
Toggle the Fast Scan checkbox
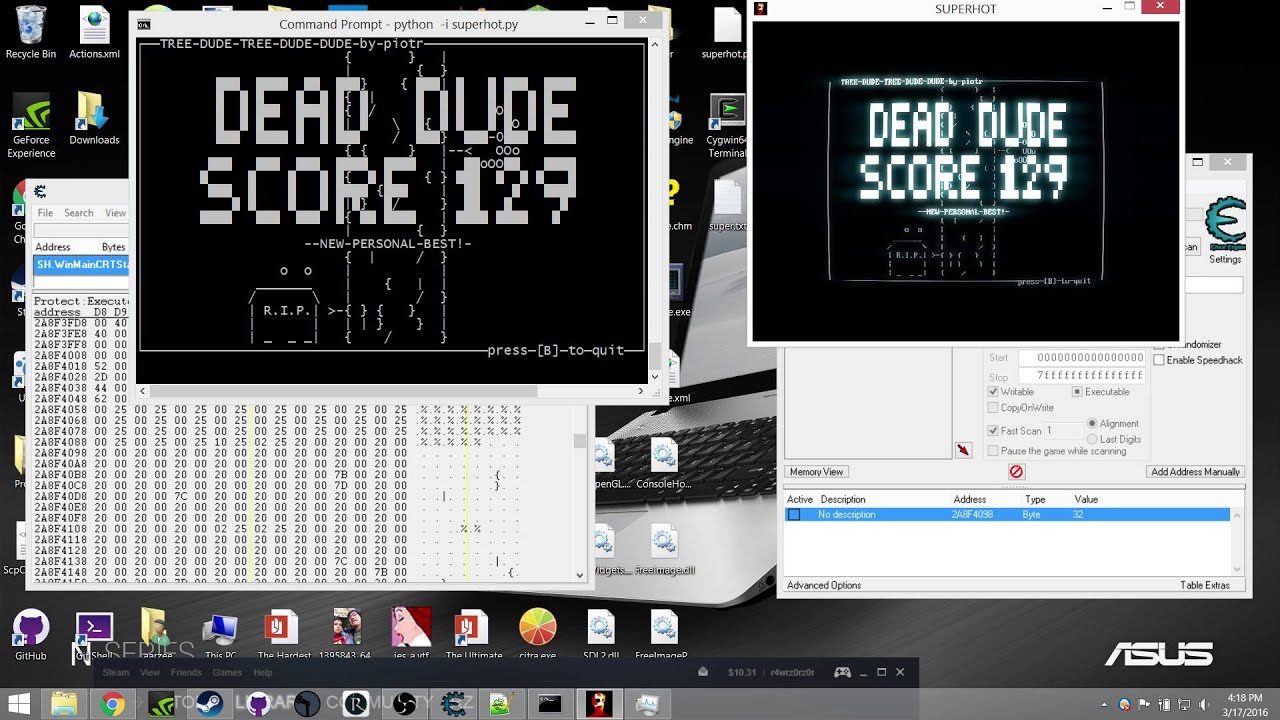pyautogui.click(x=993, y=431)
